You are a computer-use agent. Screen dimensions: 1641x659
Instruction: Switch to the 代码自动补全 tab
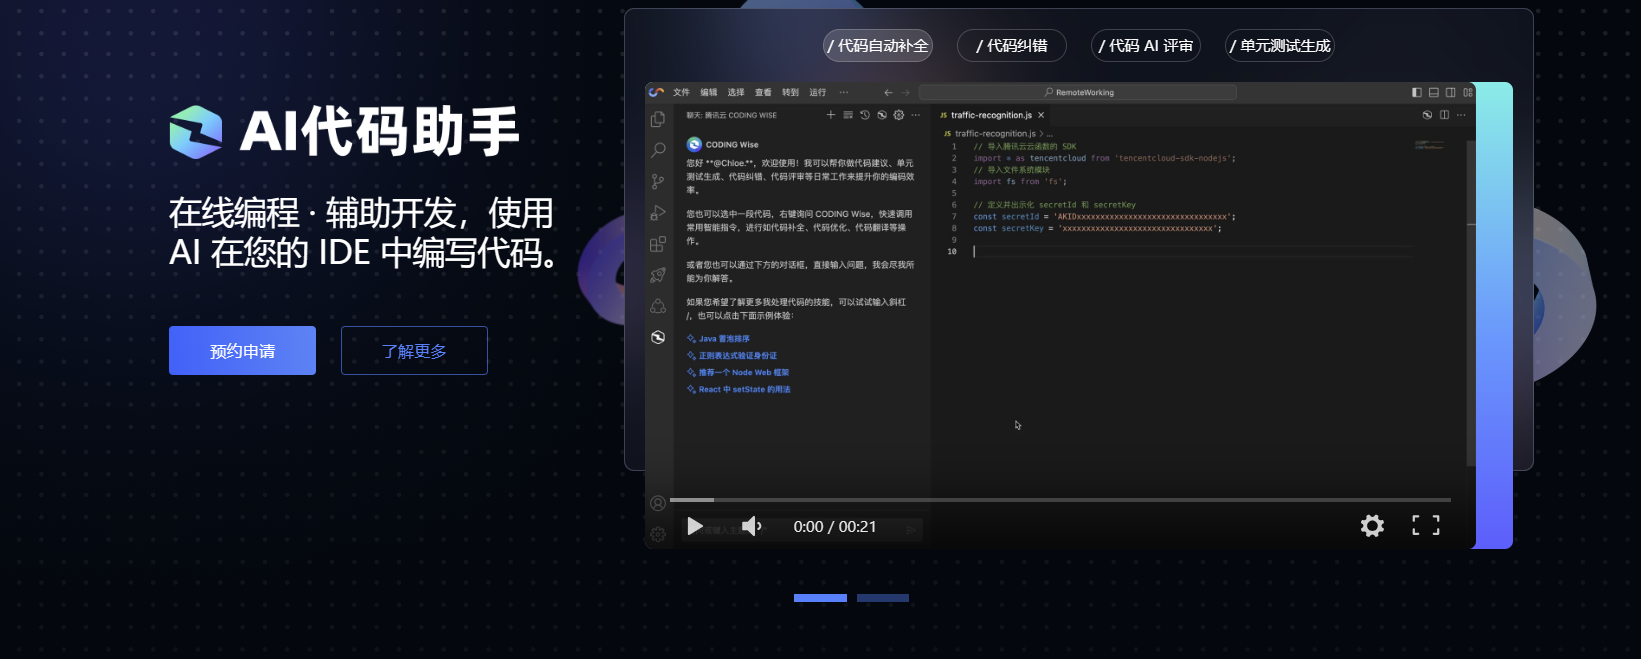click(x=878, y=46)
